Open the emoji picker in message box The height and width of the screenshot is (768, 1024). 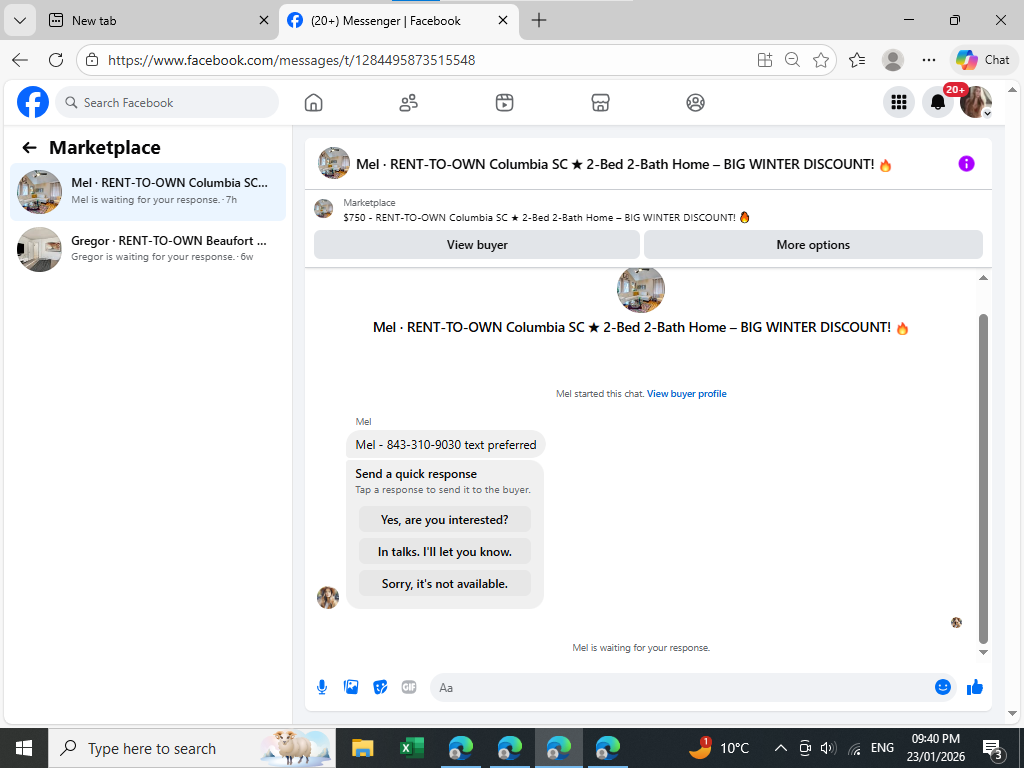(942, 687)
